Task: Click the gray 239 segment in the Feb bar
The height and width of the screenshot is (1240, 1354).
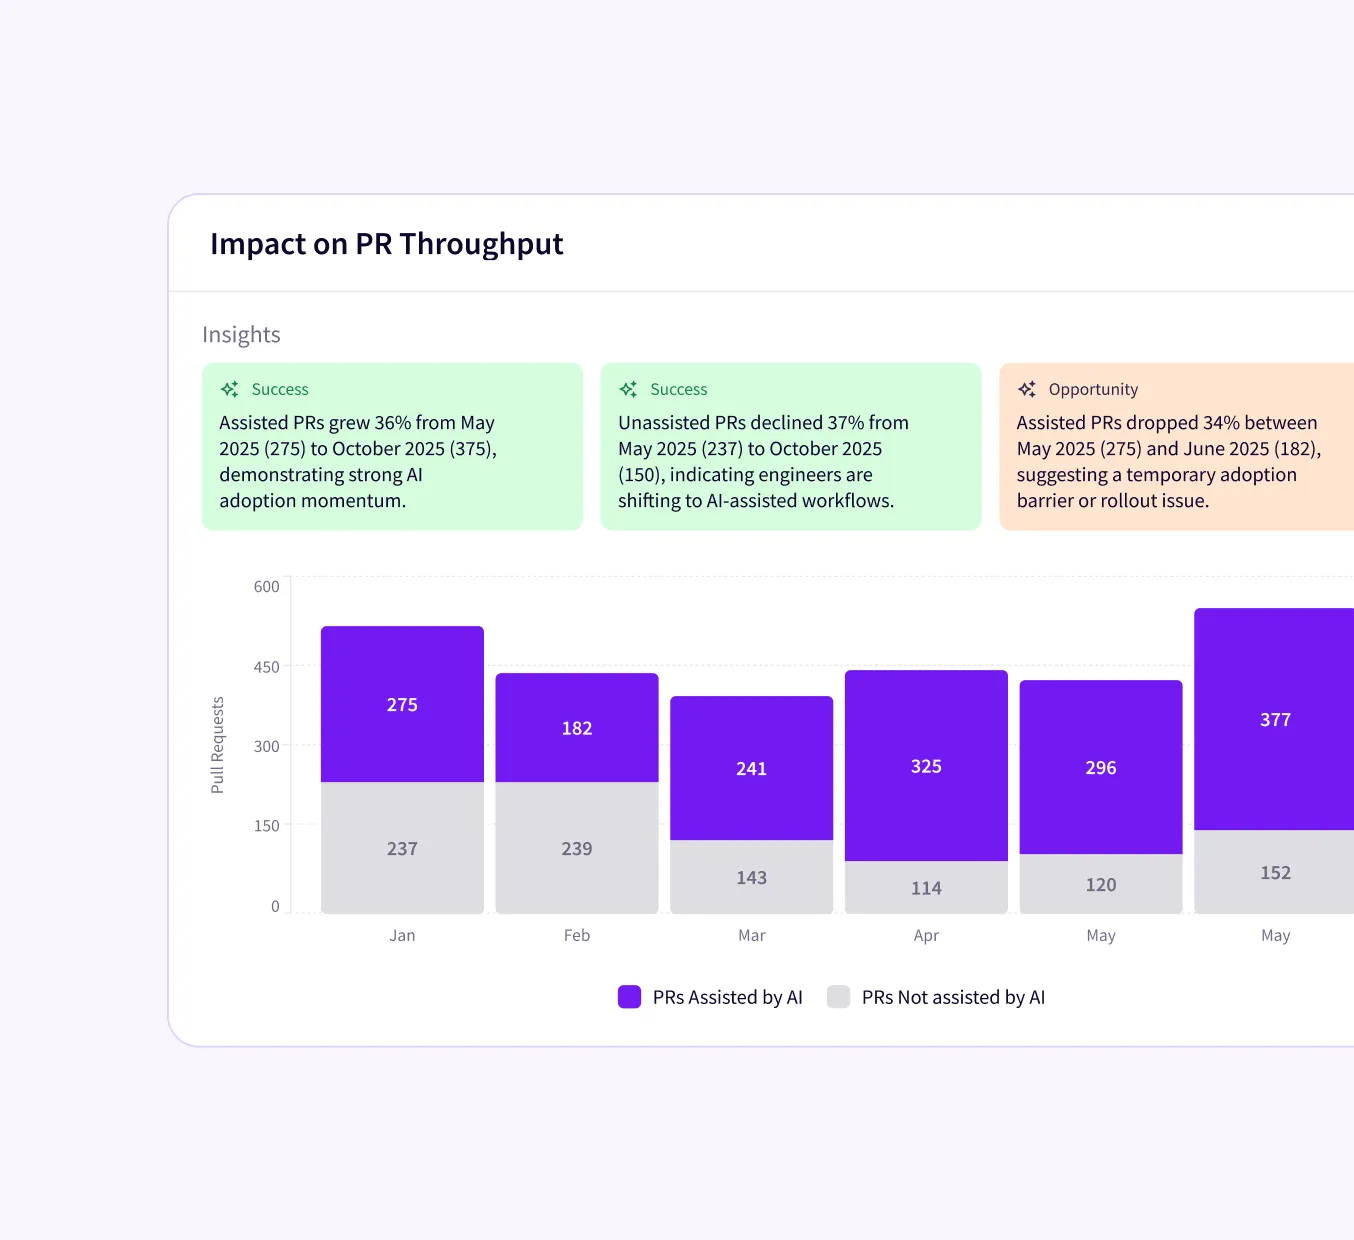Action: [x=577, y=848]
